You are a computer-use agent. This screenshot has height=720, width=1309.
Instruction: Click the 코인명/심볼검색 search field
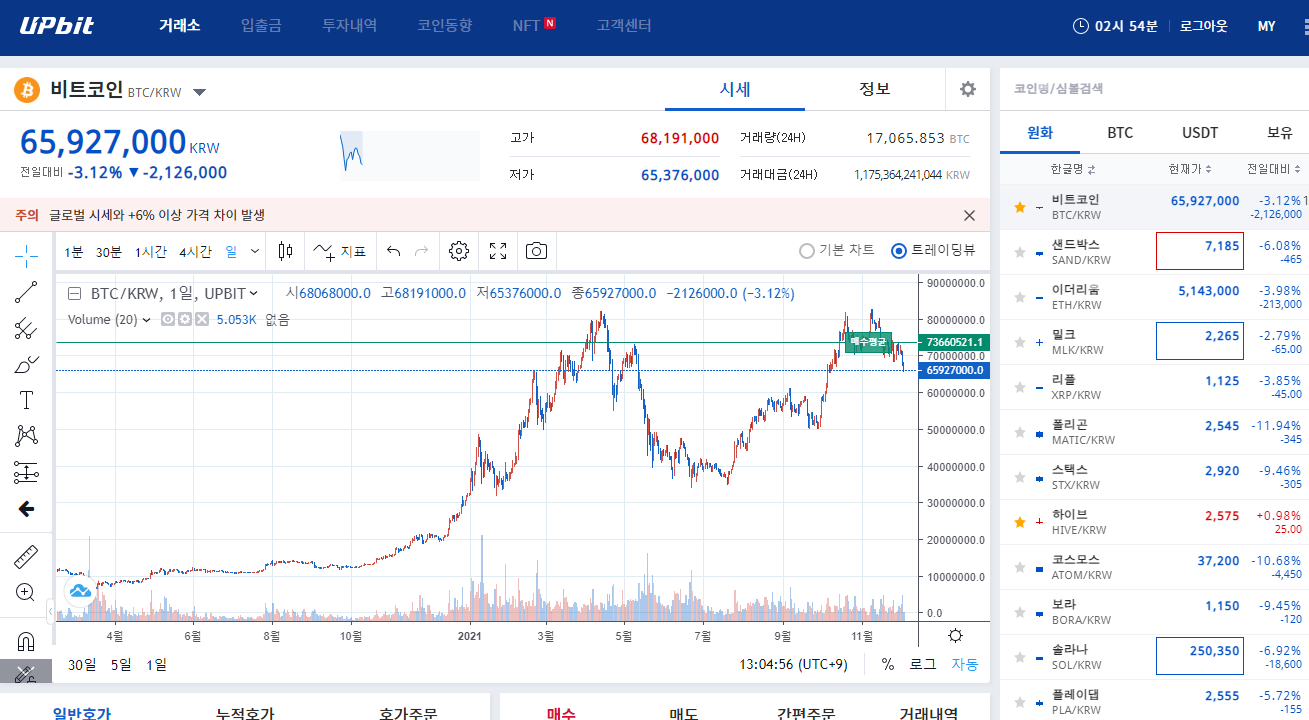(1154, 88)
